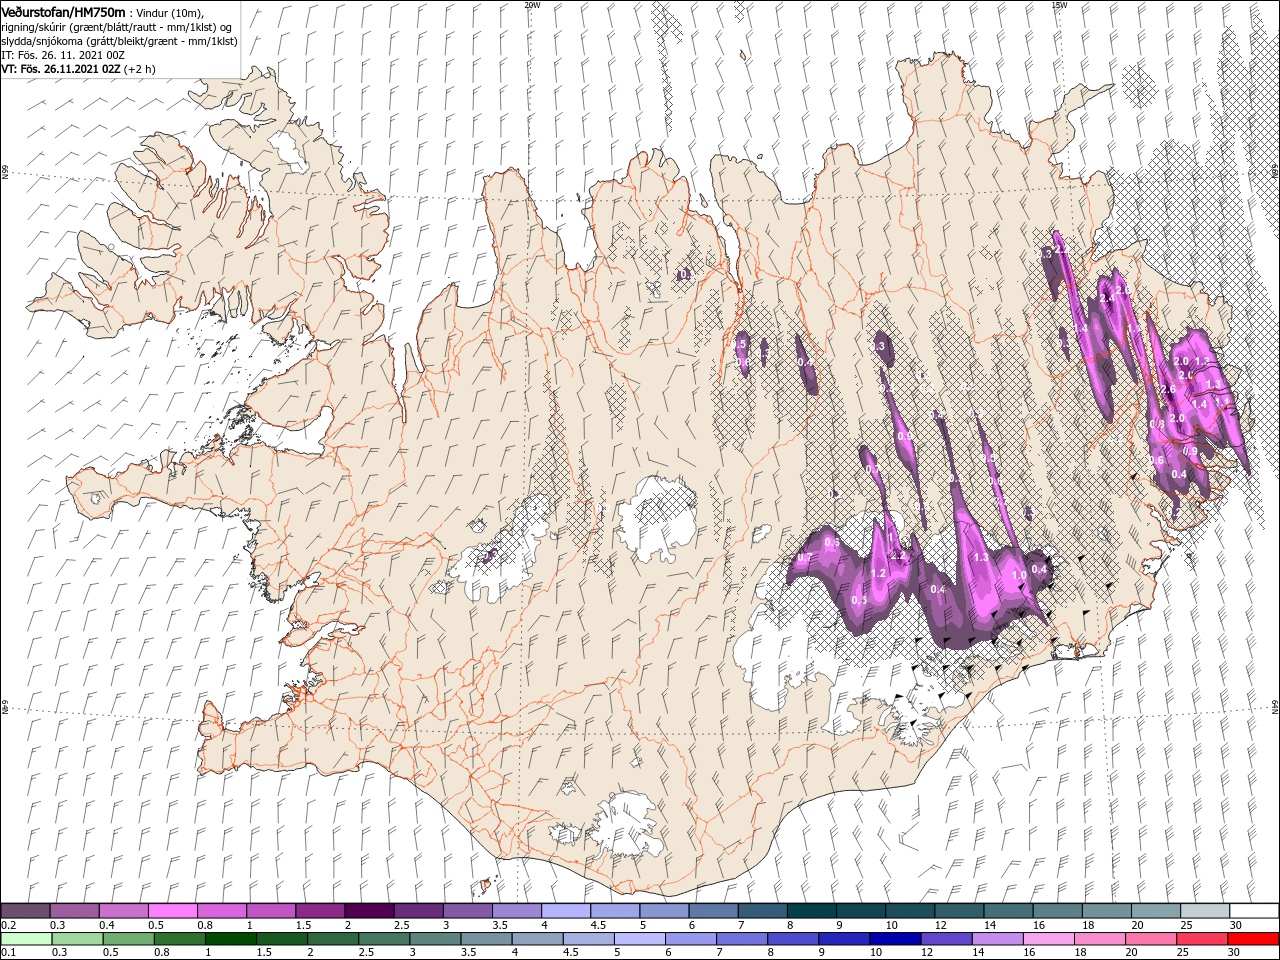
Task: Click the 15W longitude label at top
Action: [x=1059, y=5]
